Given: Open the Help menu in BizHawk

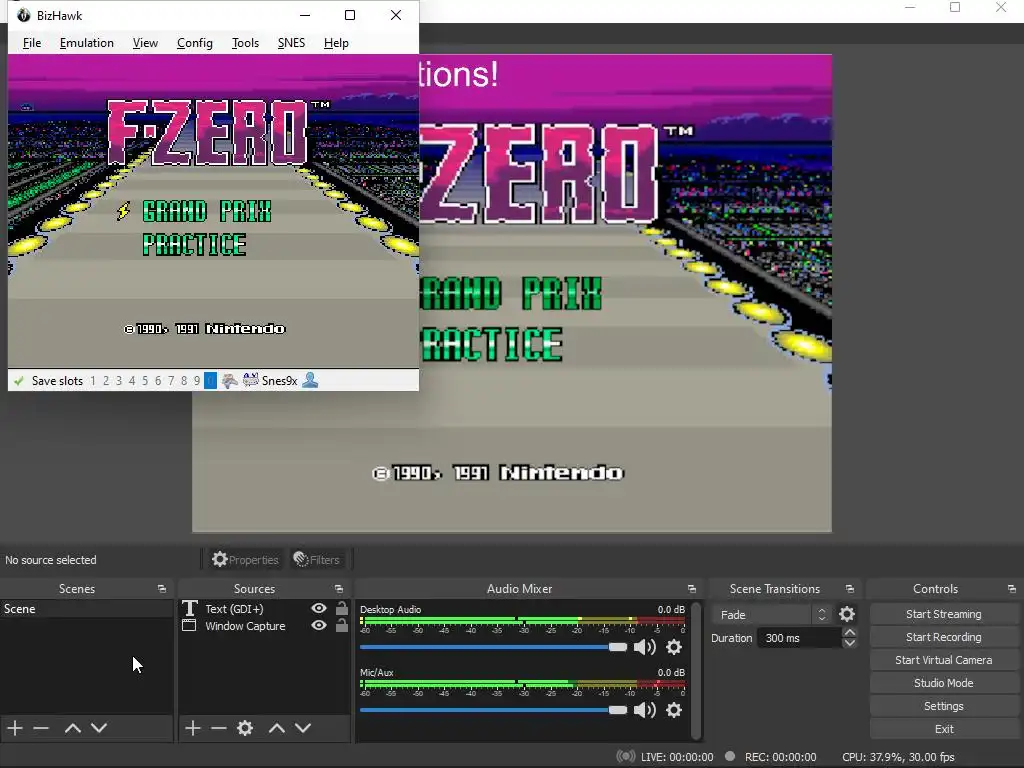Looking at the screenshot, I should pos(336,43).
